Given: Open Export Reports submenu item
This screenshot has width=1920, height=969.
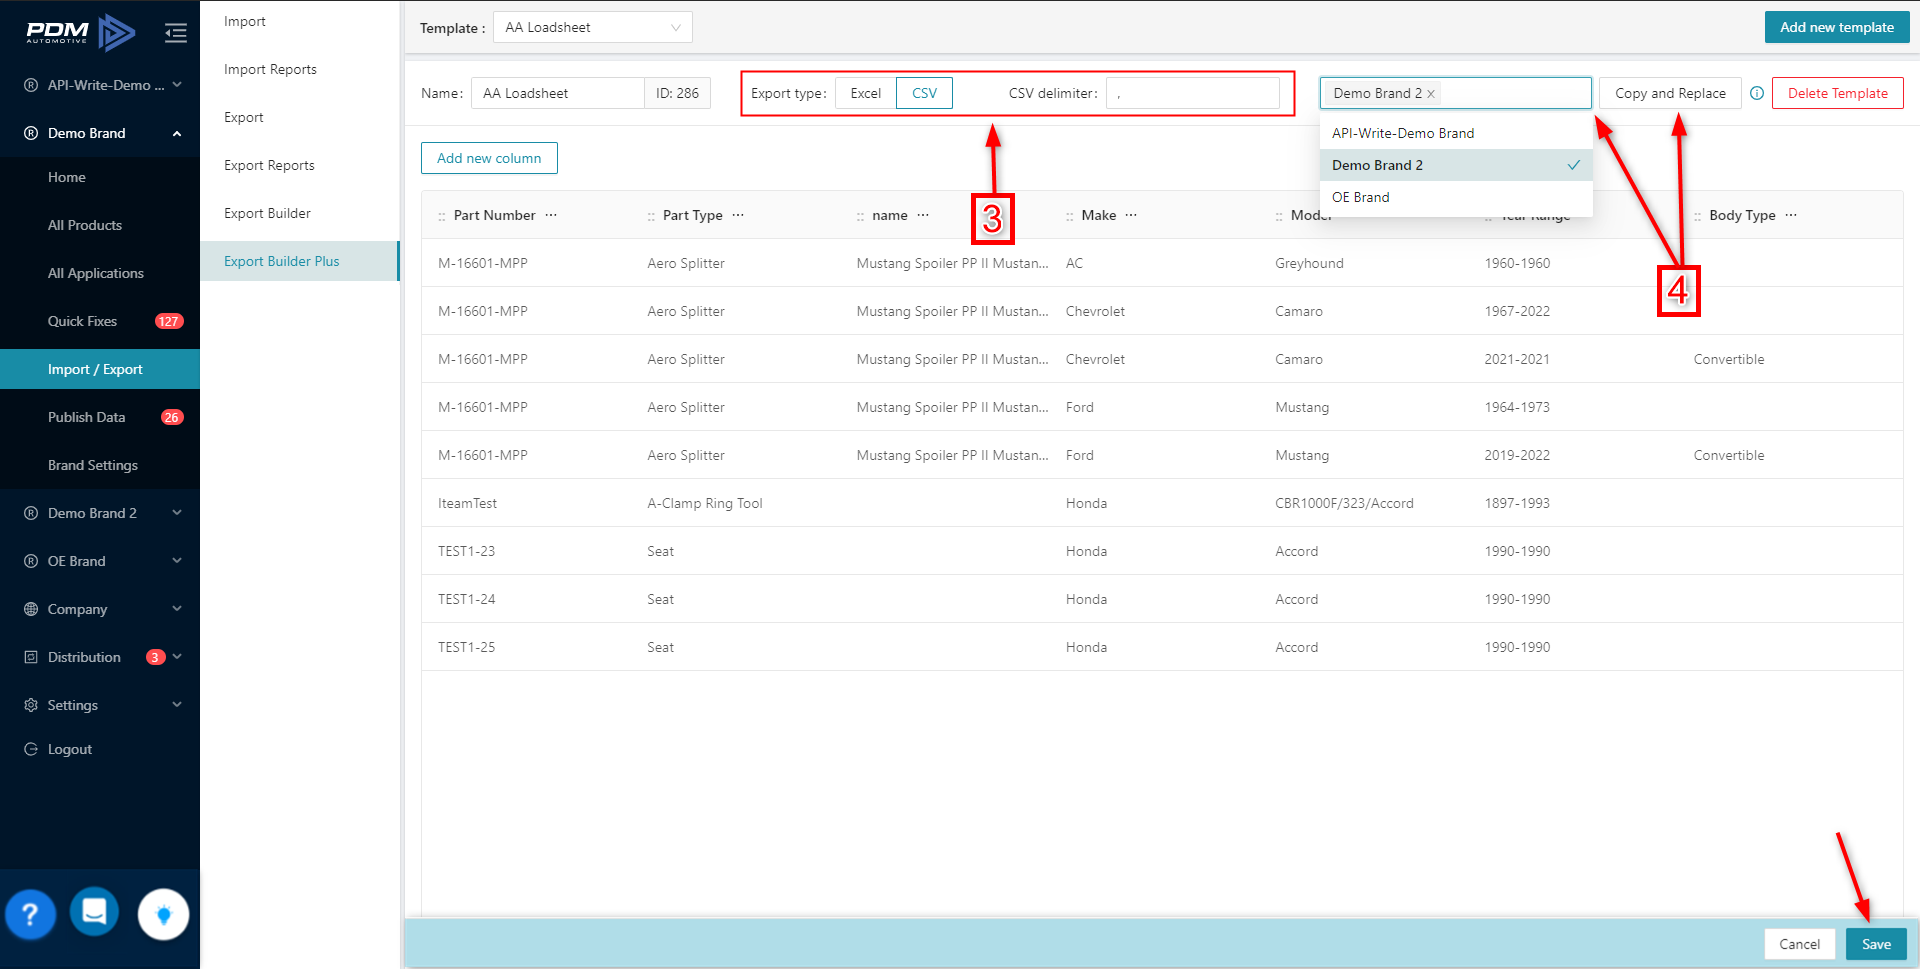Looking at the screenshot, I should pos(300,165).
